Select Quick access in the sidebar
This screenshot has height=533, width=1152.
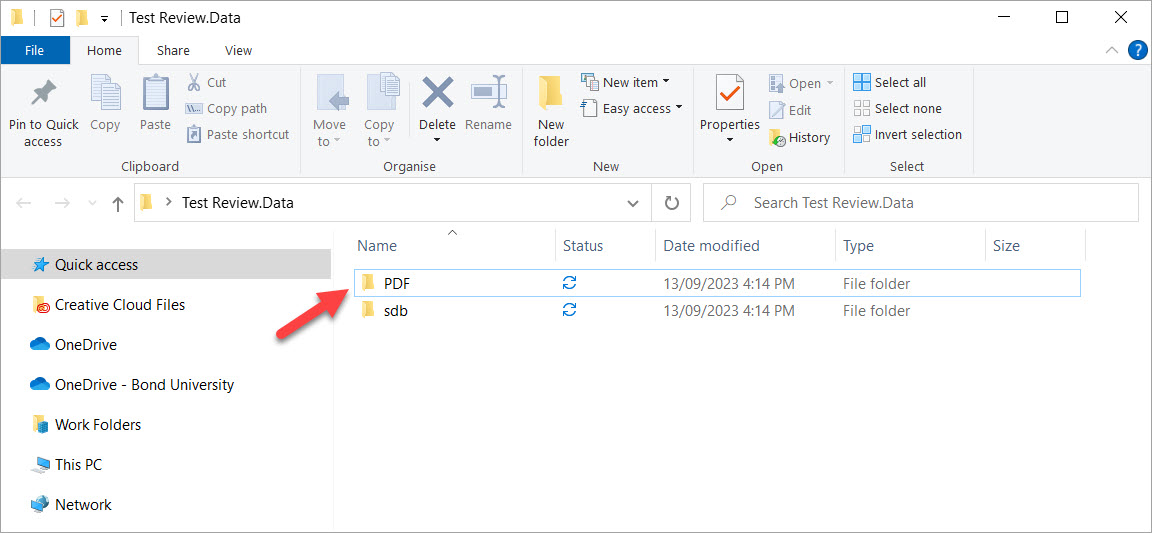point(166,264)
